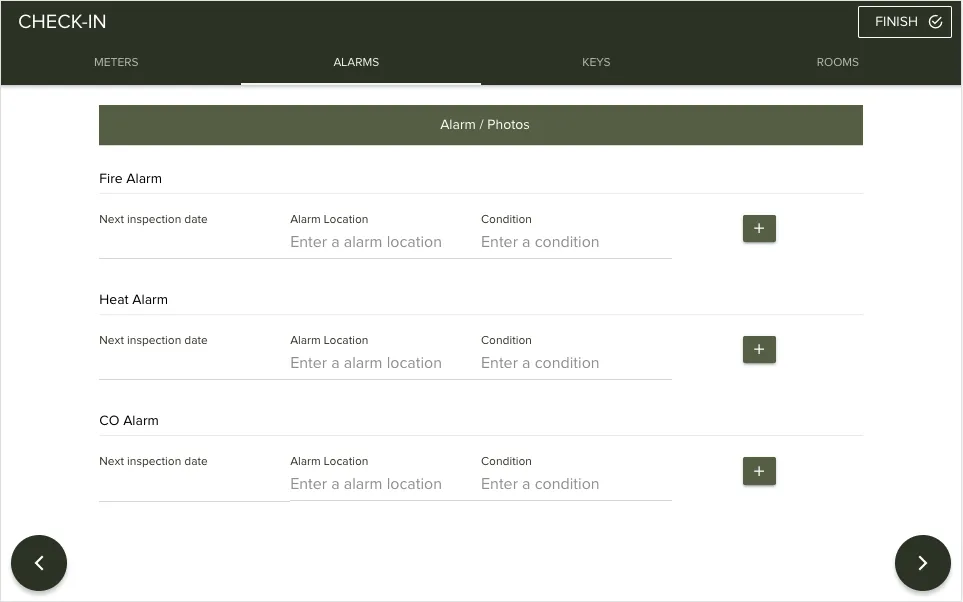Select the CO Alarm location field
963x602 pixels.
tap(385, 484)
